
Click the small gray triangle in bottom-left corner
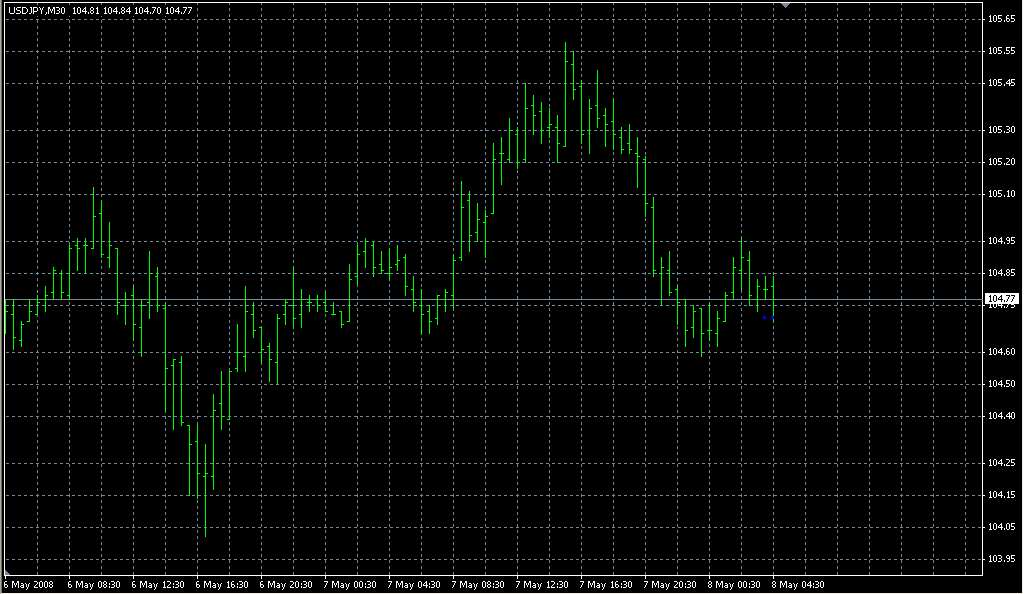click(x=7, y=572)
